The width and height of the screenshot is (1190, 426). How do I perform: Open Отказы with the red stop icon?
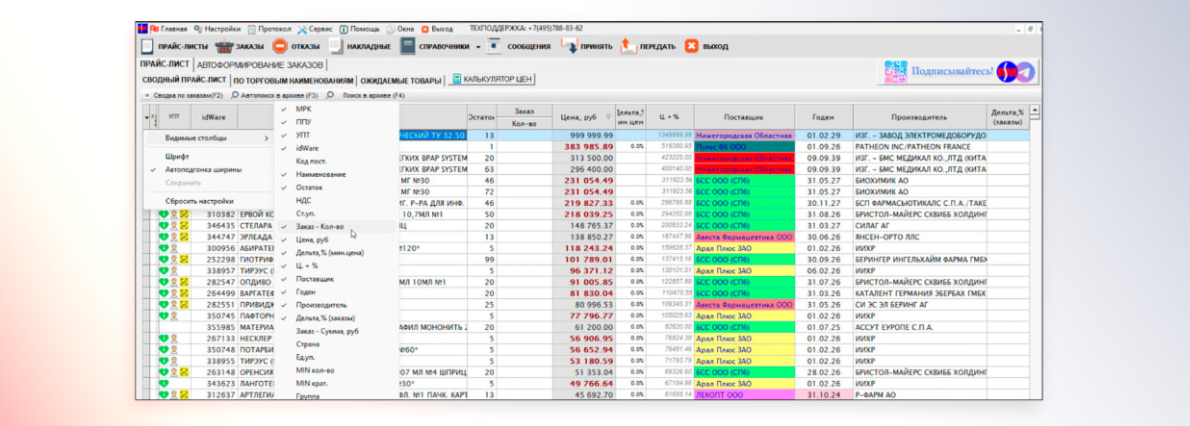click(280, 46)
